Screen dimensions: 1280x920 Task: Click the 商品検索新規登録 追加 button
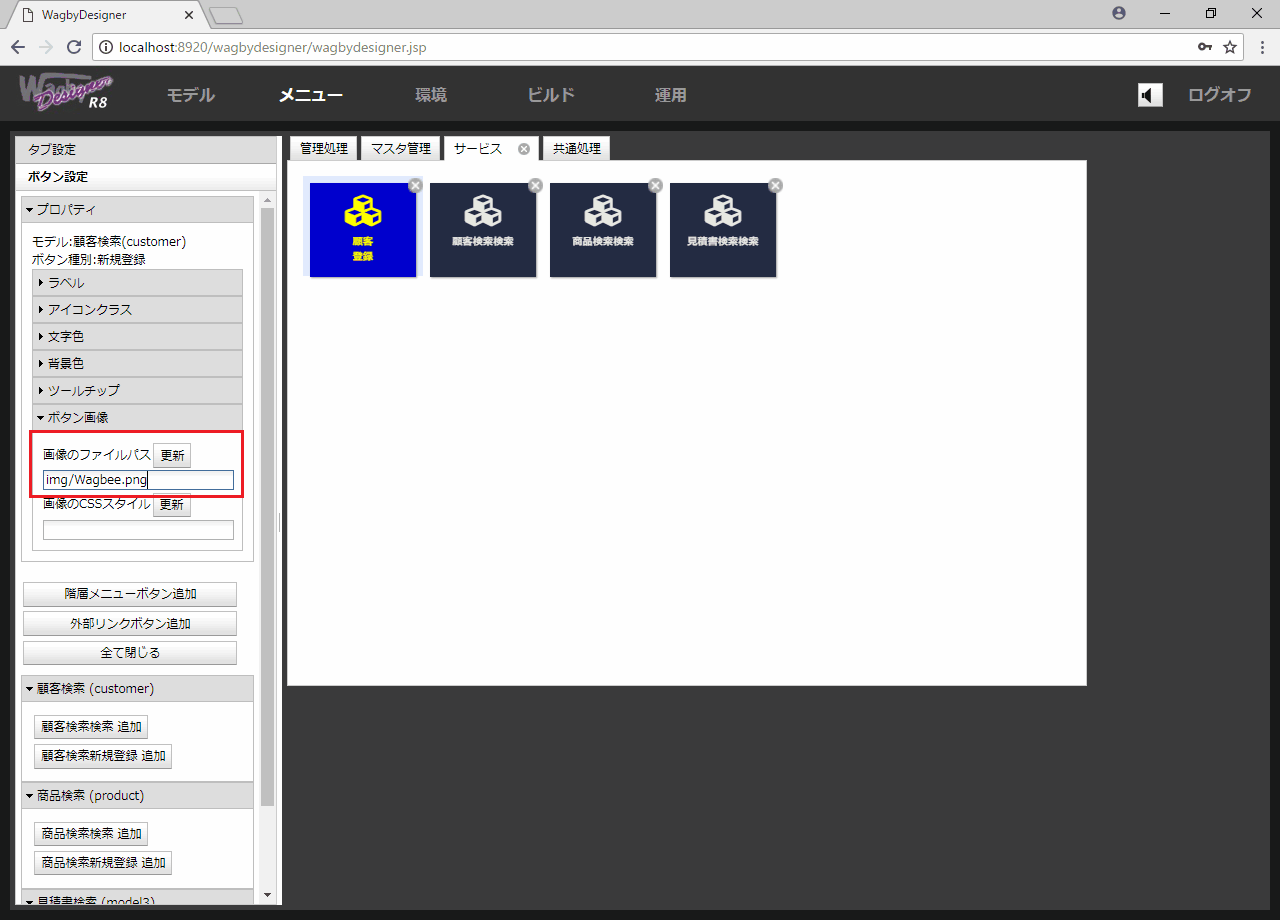click(x=103, y=863)
